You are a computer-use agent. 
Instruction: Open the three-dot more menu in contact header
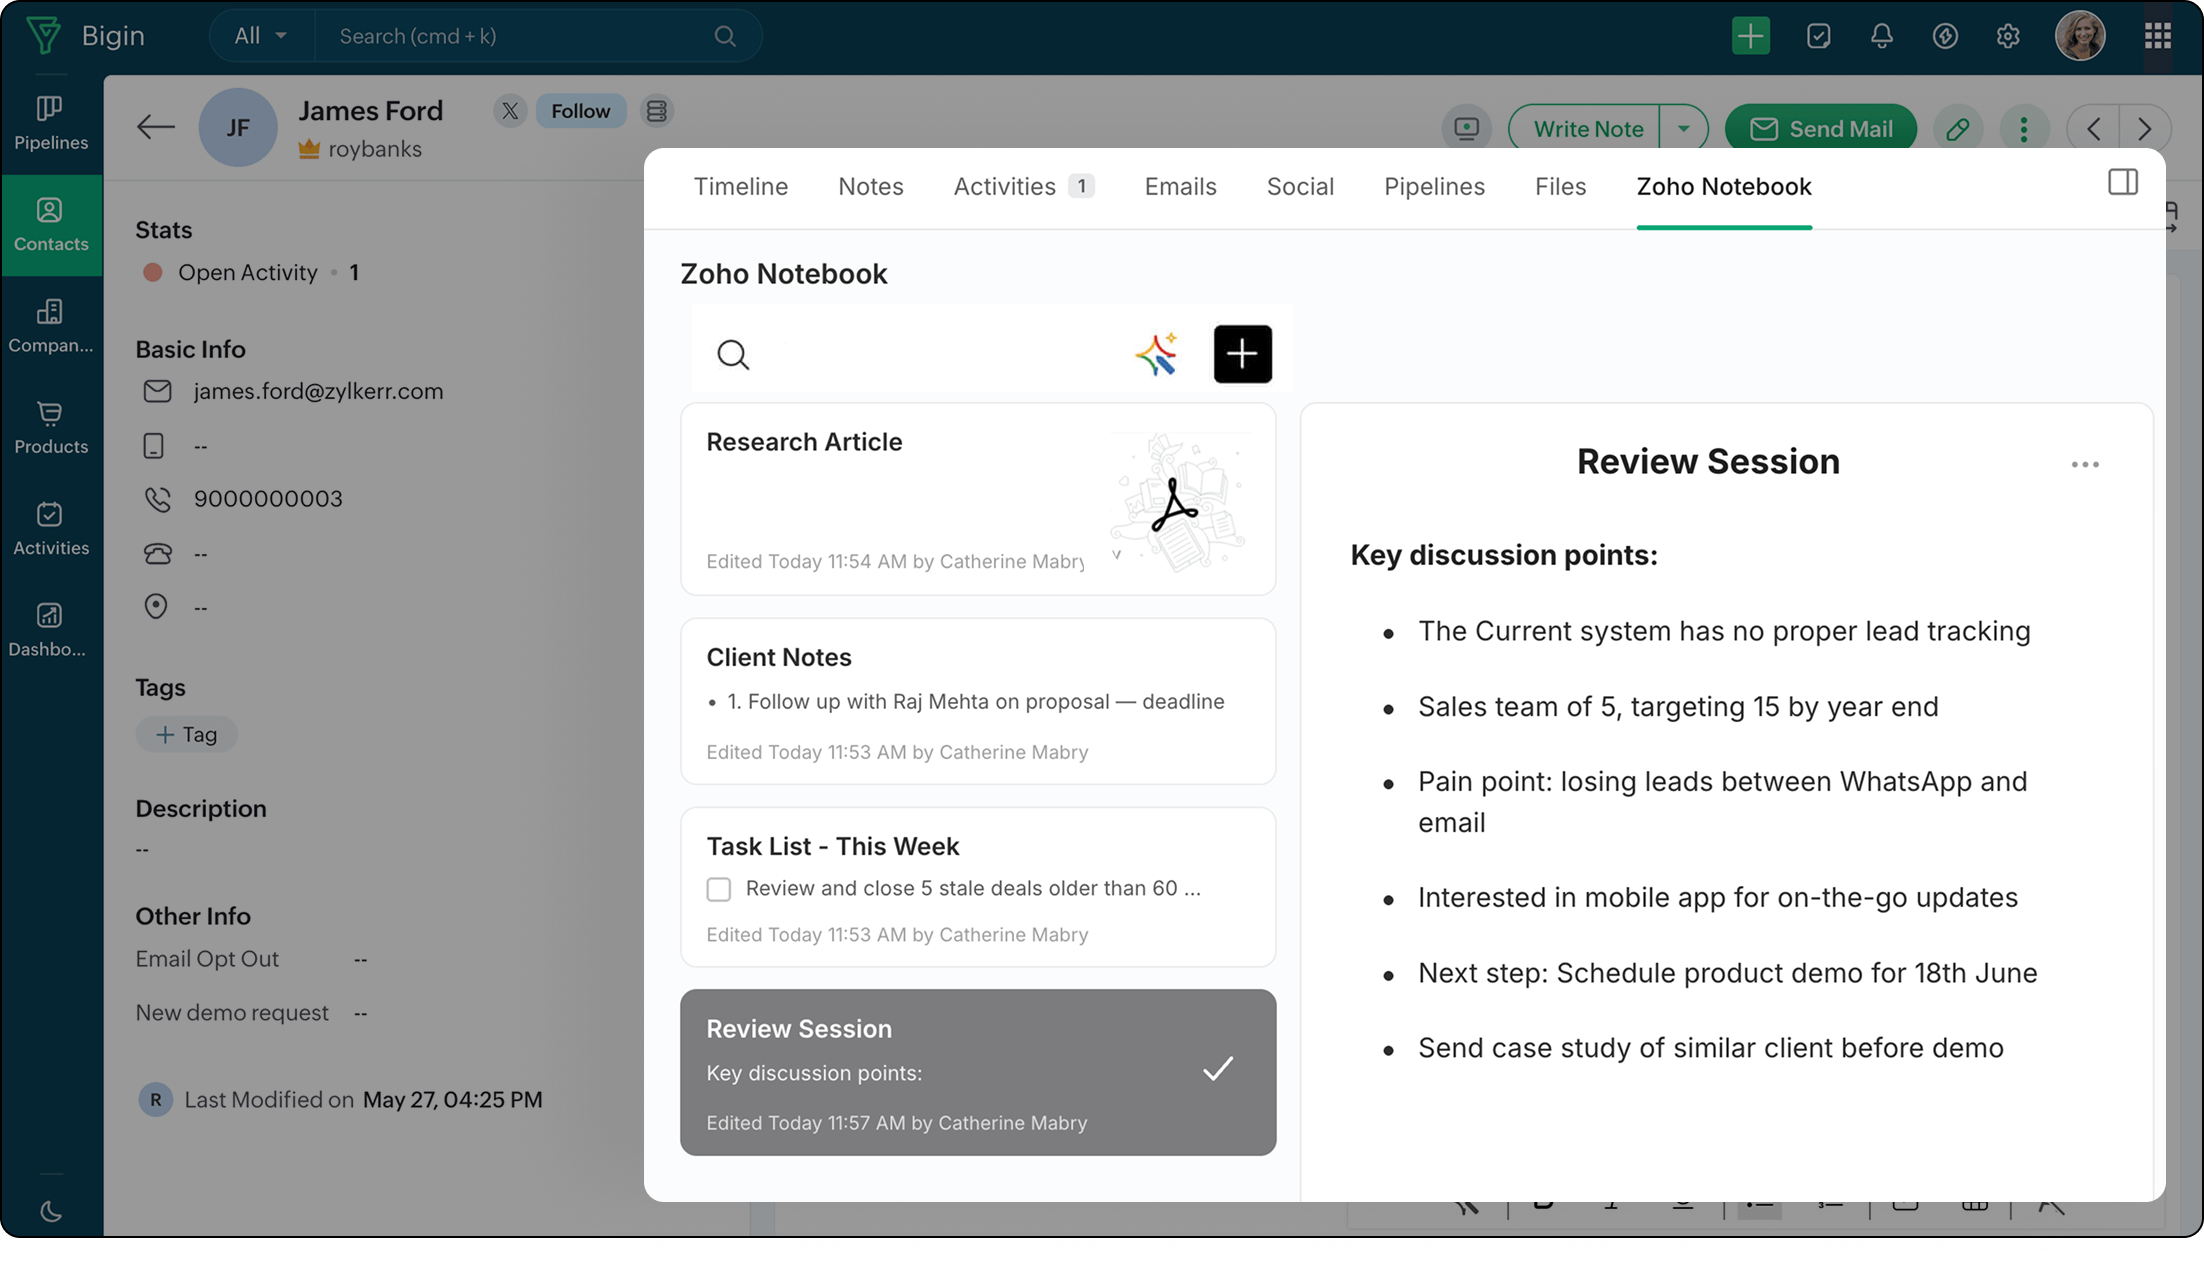2024,129
